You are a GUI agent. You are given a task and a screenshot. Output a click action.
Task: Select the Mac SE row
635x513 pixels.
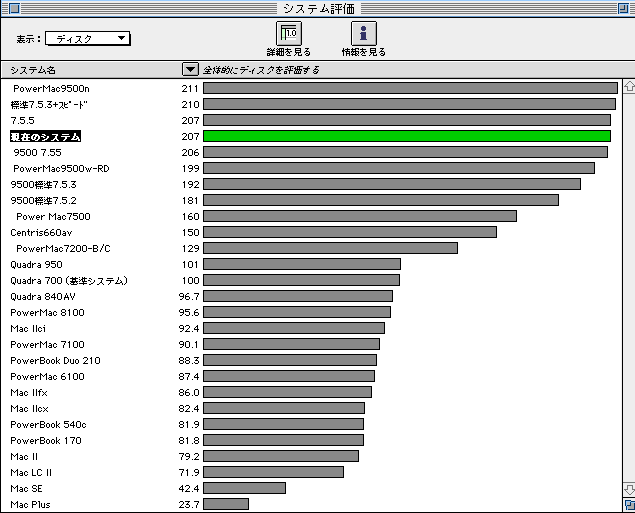click(26, 488)
